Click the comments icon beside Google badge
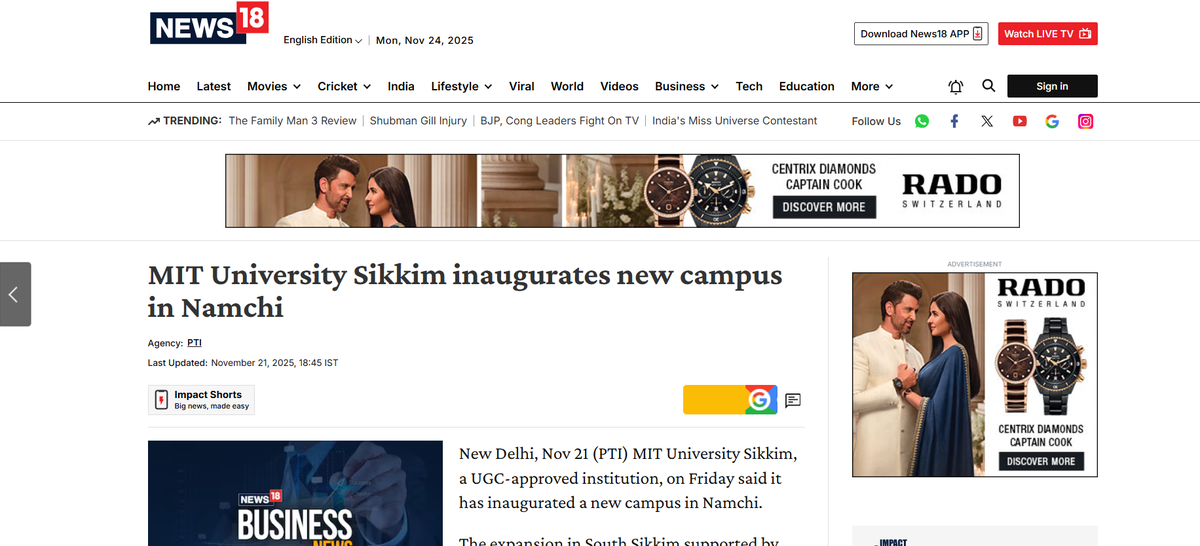Screen dimensions: 1200x546 (793, 400)
